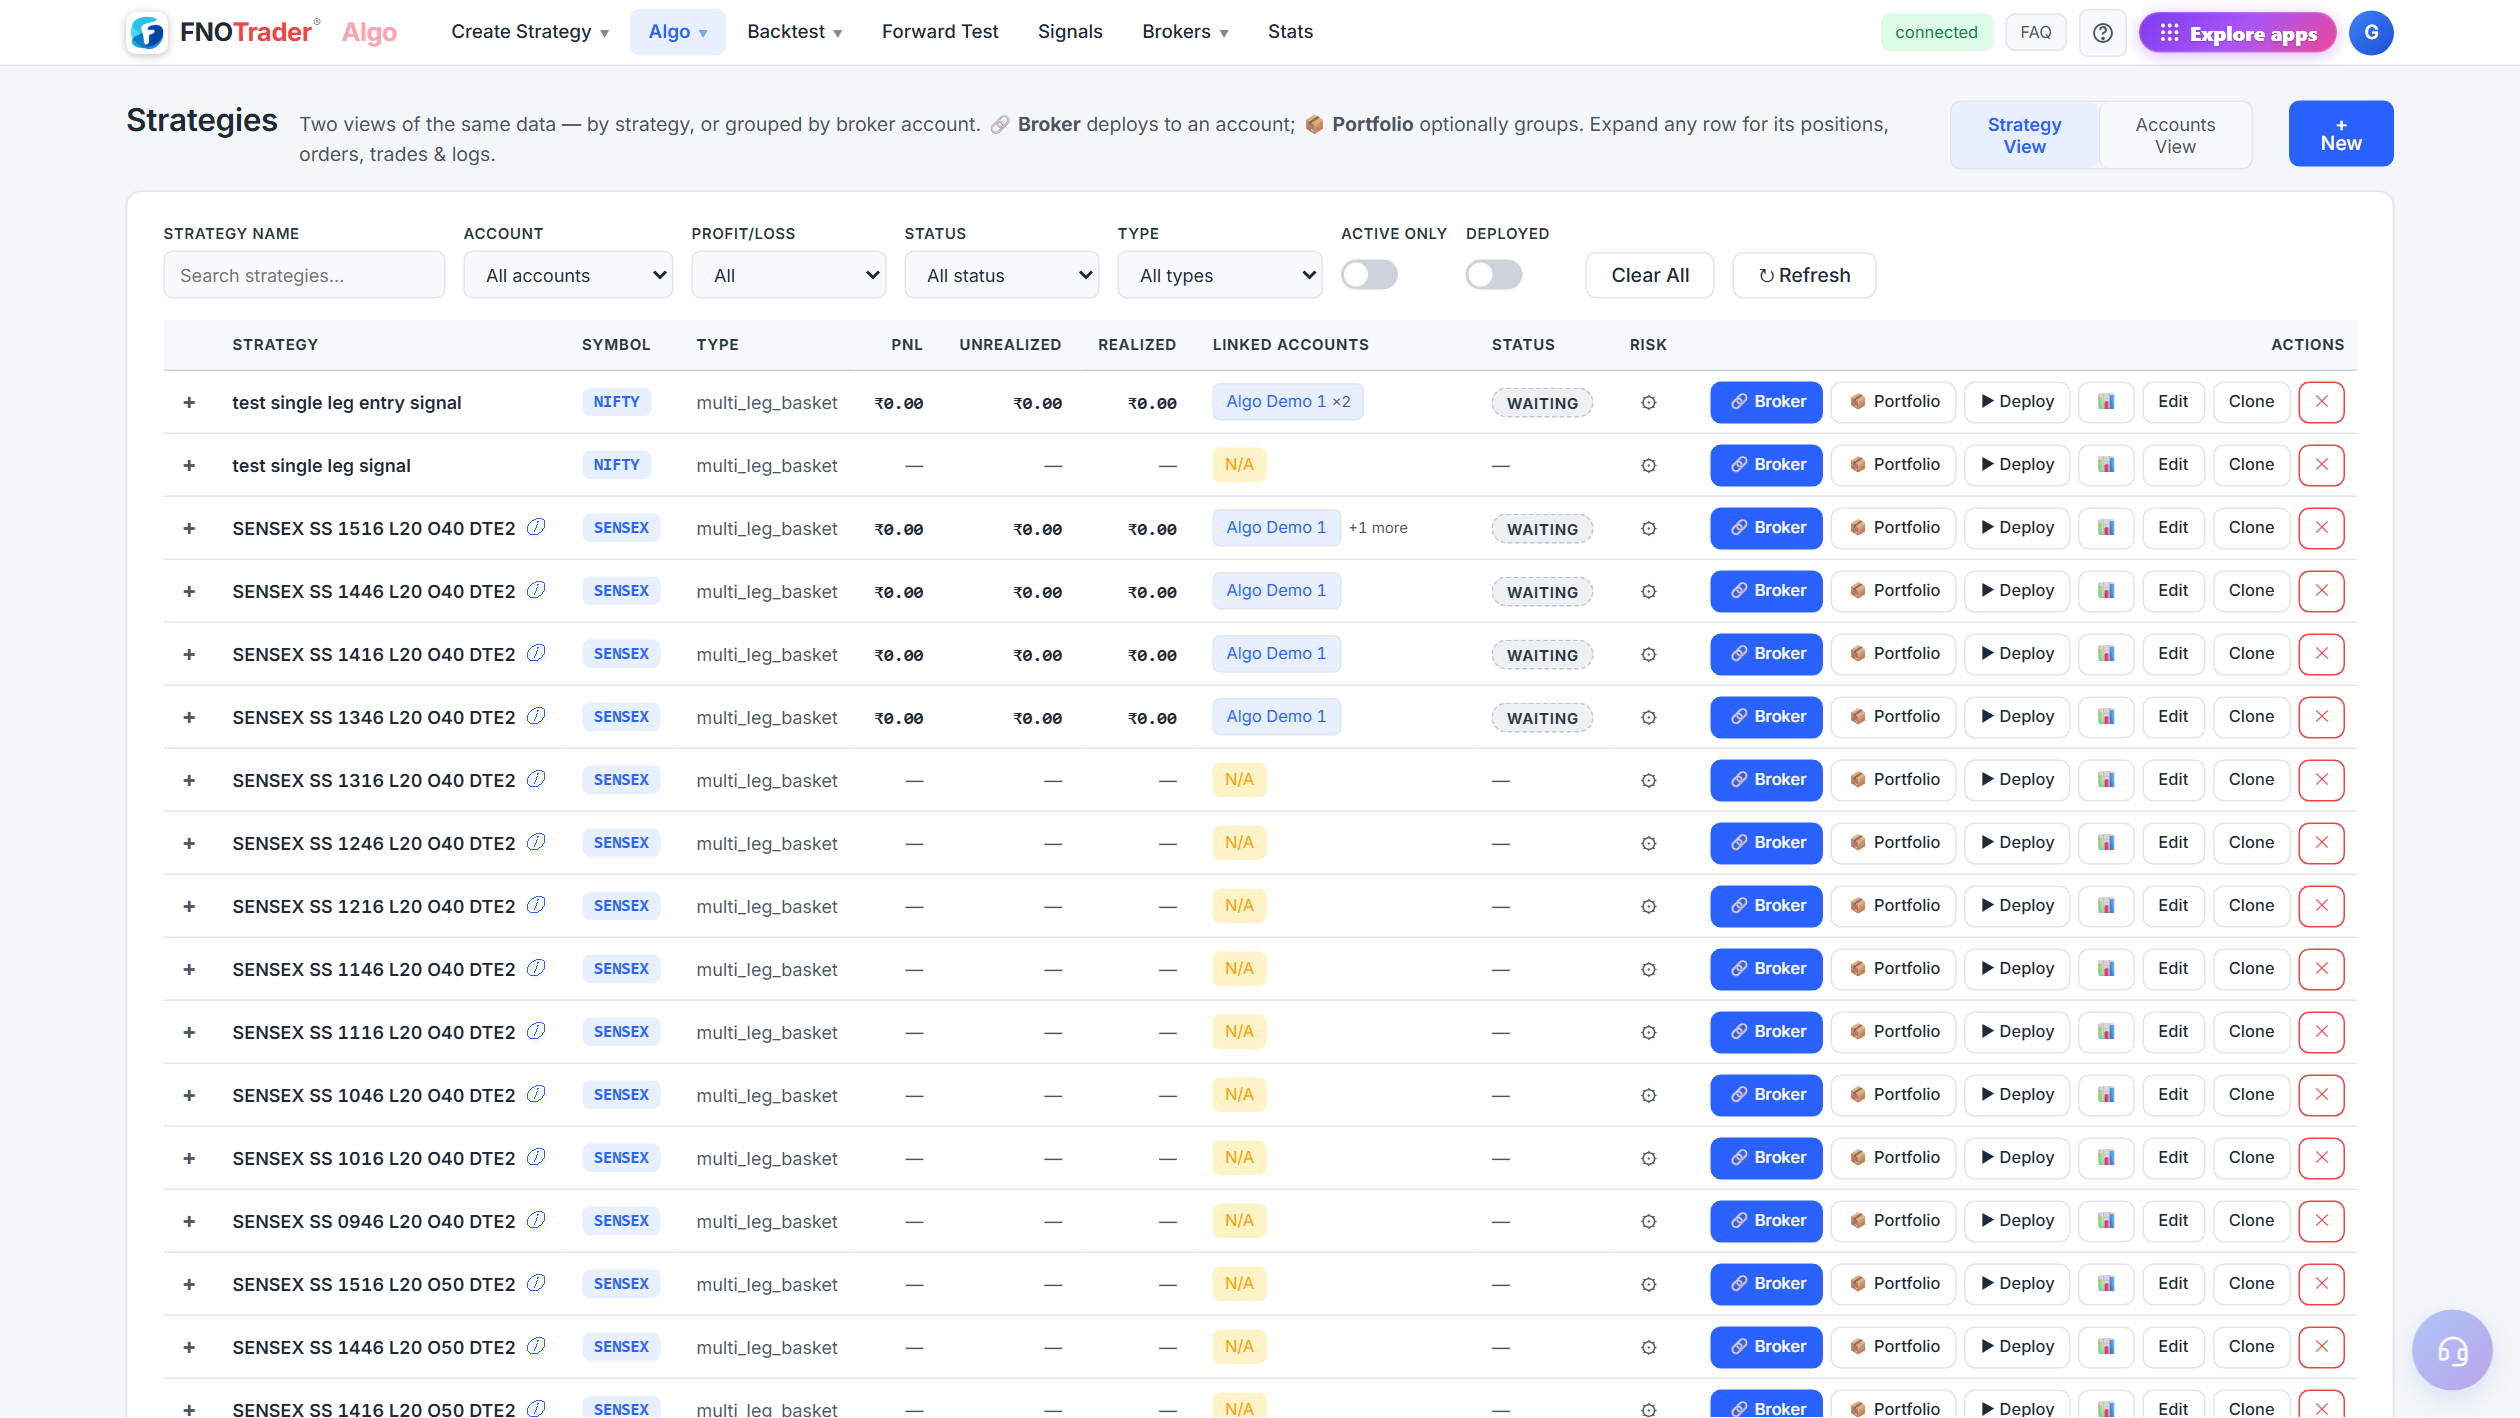The image size is (2520, 1418).
Task: Edit SENSEX SS 1346 L20 O40 DTE2
Action: pyautogui.click(x=2173, y=717)
